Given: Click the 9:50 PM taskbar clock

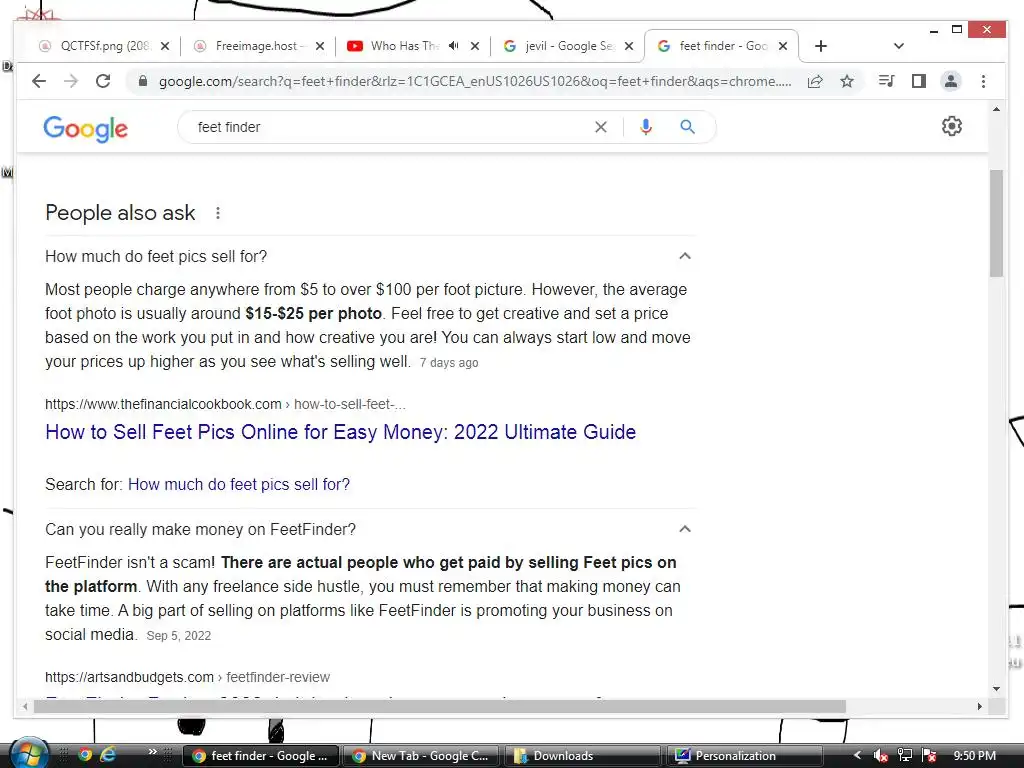Looking at the screenshot, I should click(x=974, y=756).
